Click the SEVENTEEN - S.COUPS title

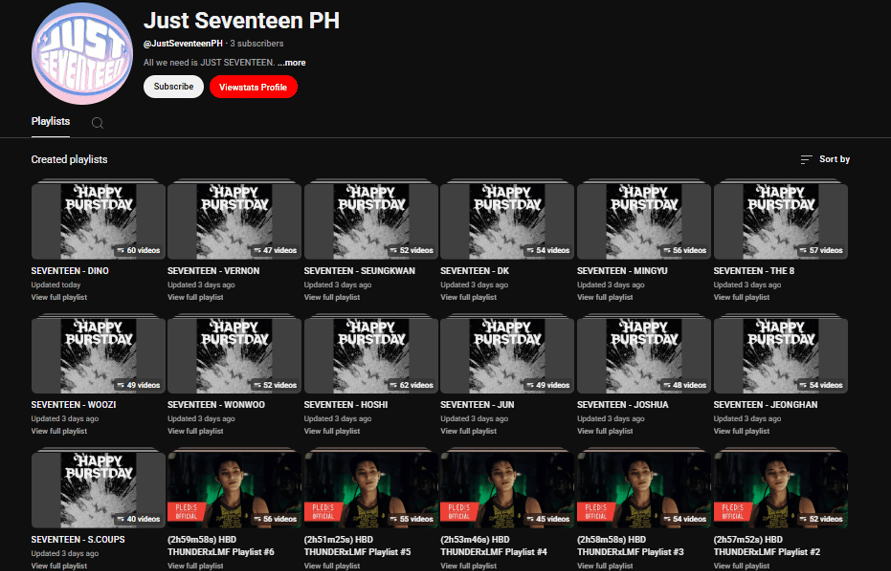pyautogui.click(x=78, y=540)
